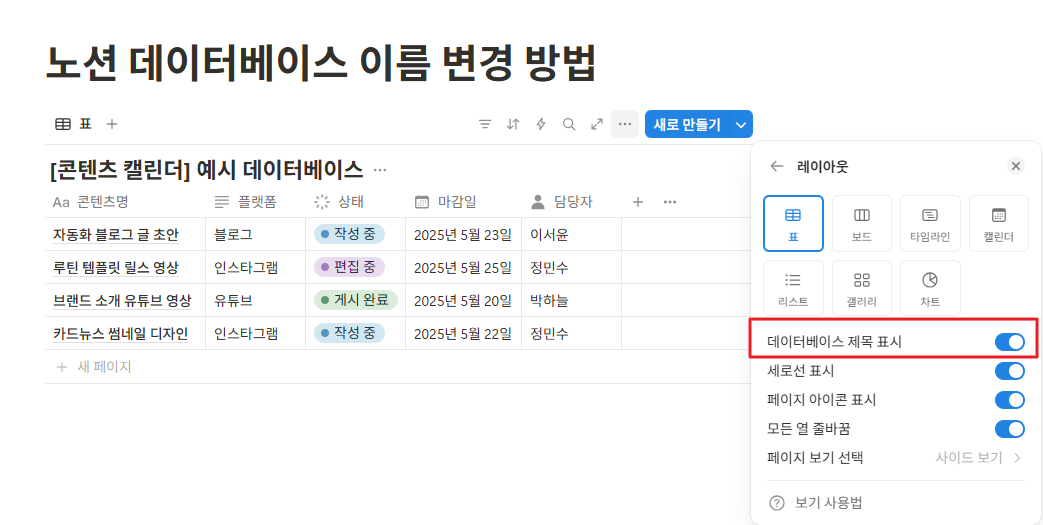Image resolution: width=1043 pixels, height=525 pixels.
Task: Open the three-dot menu next to database title
Action: click(x=380, y=170)
